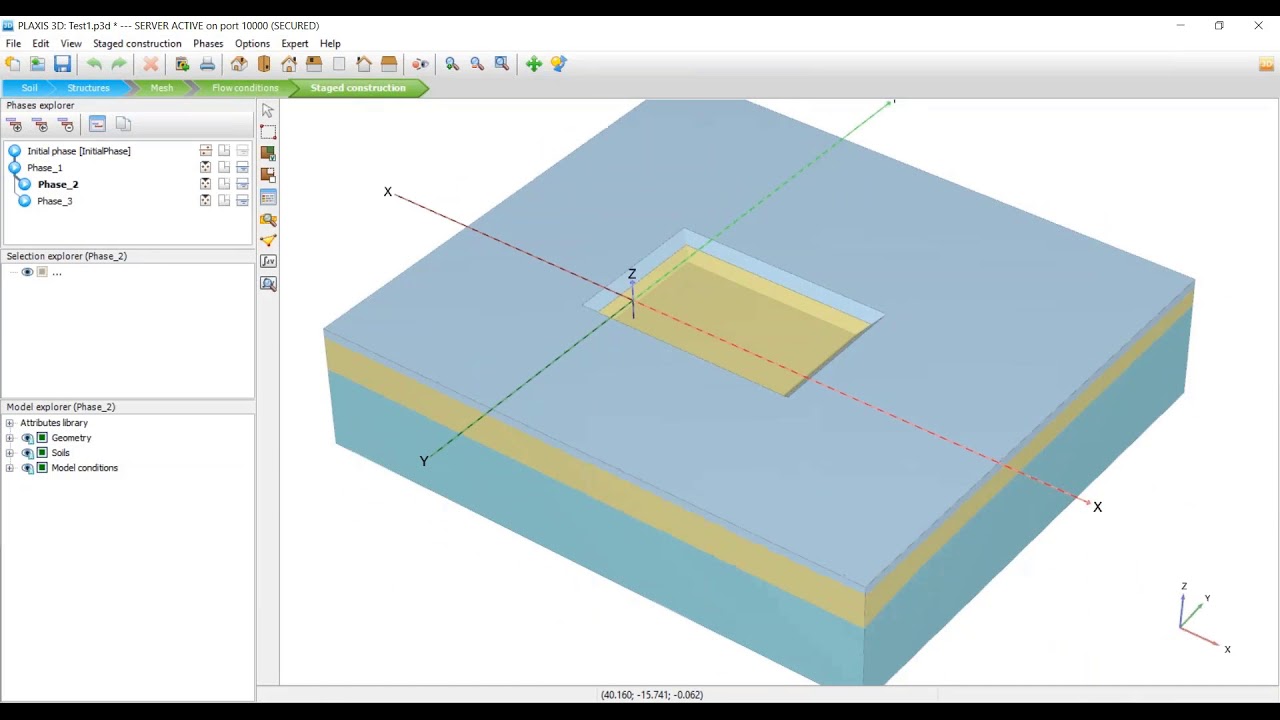
Task: Open the Phases menu
Action: pos(208,44)
